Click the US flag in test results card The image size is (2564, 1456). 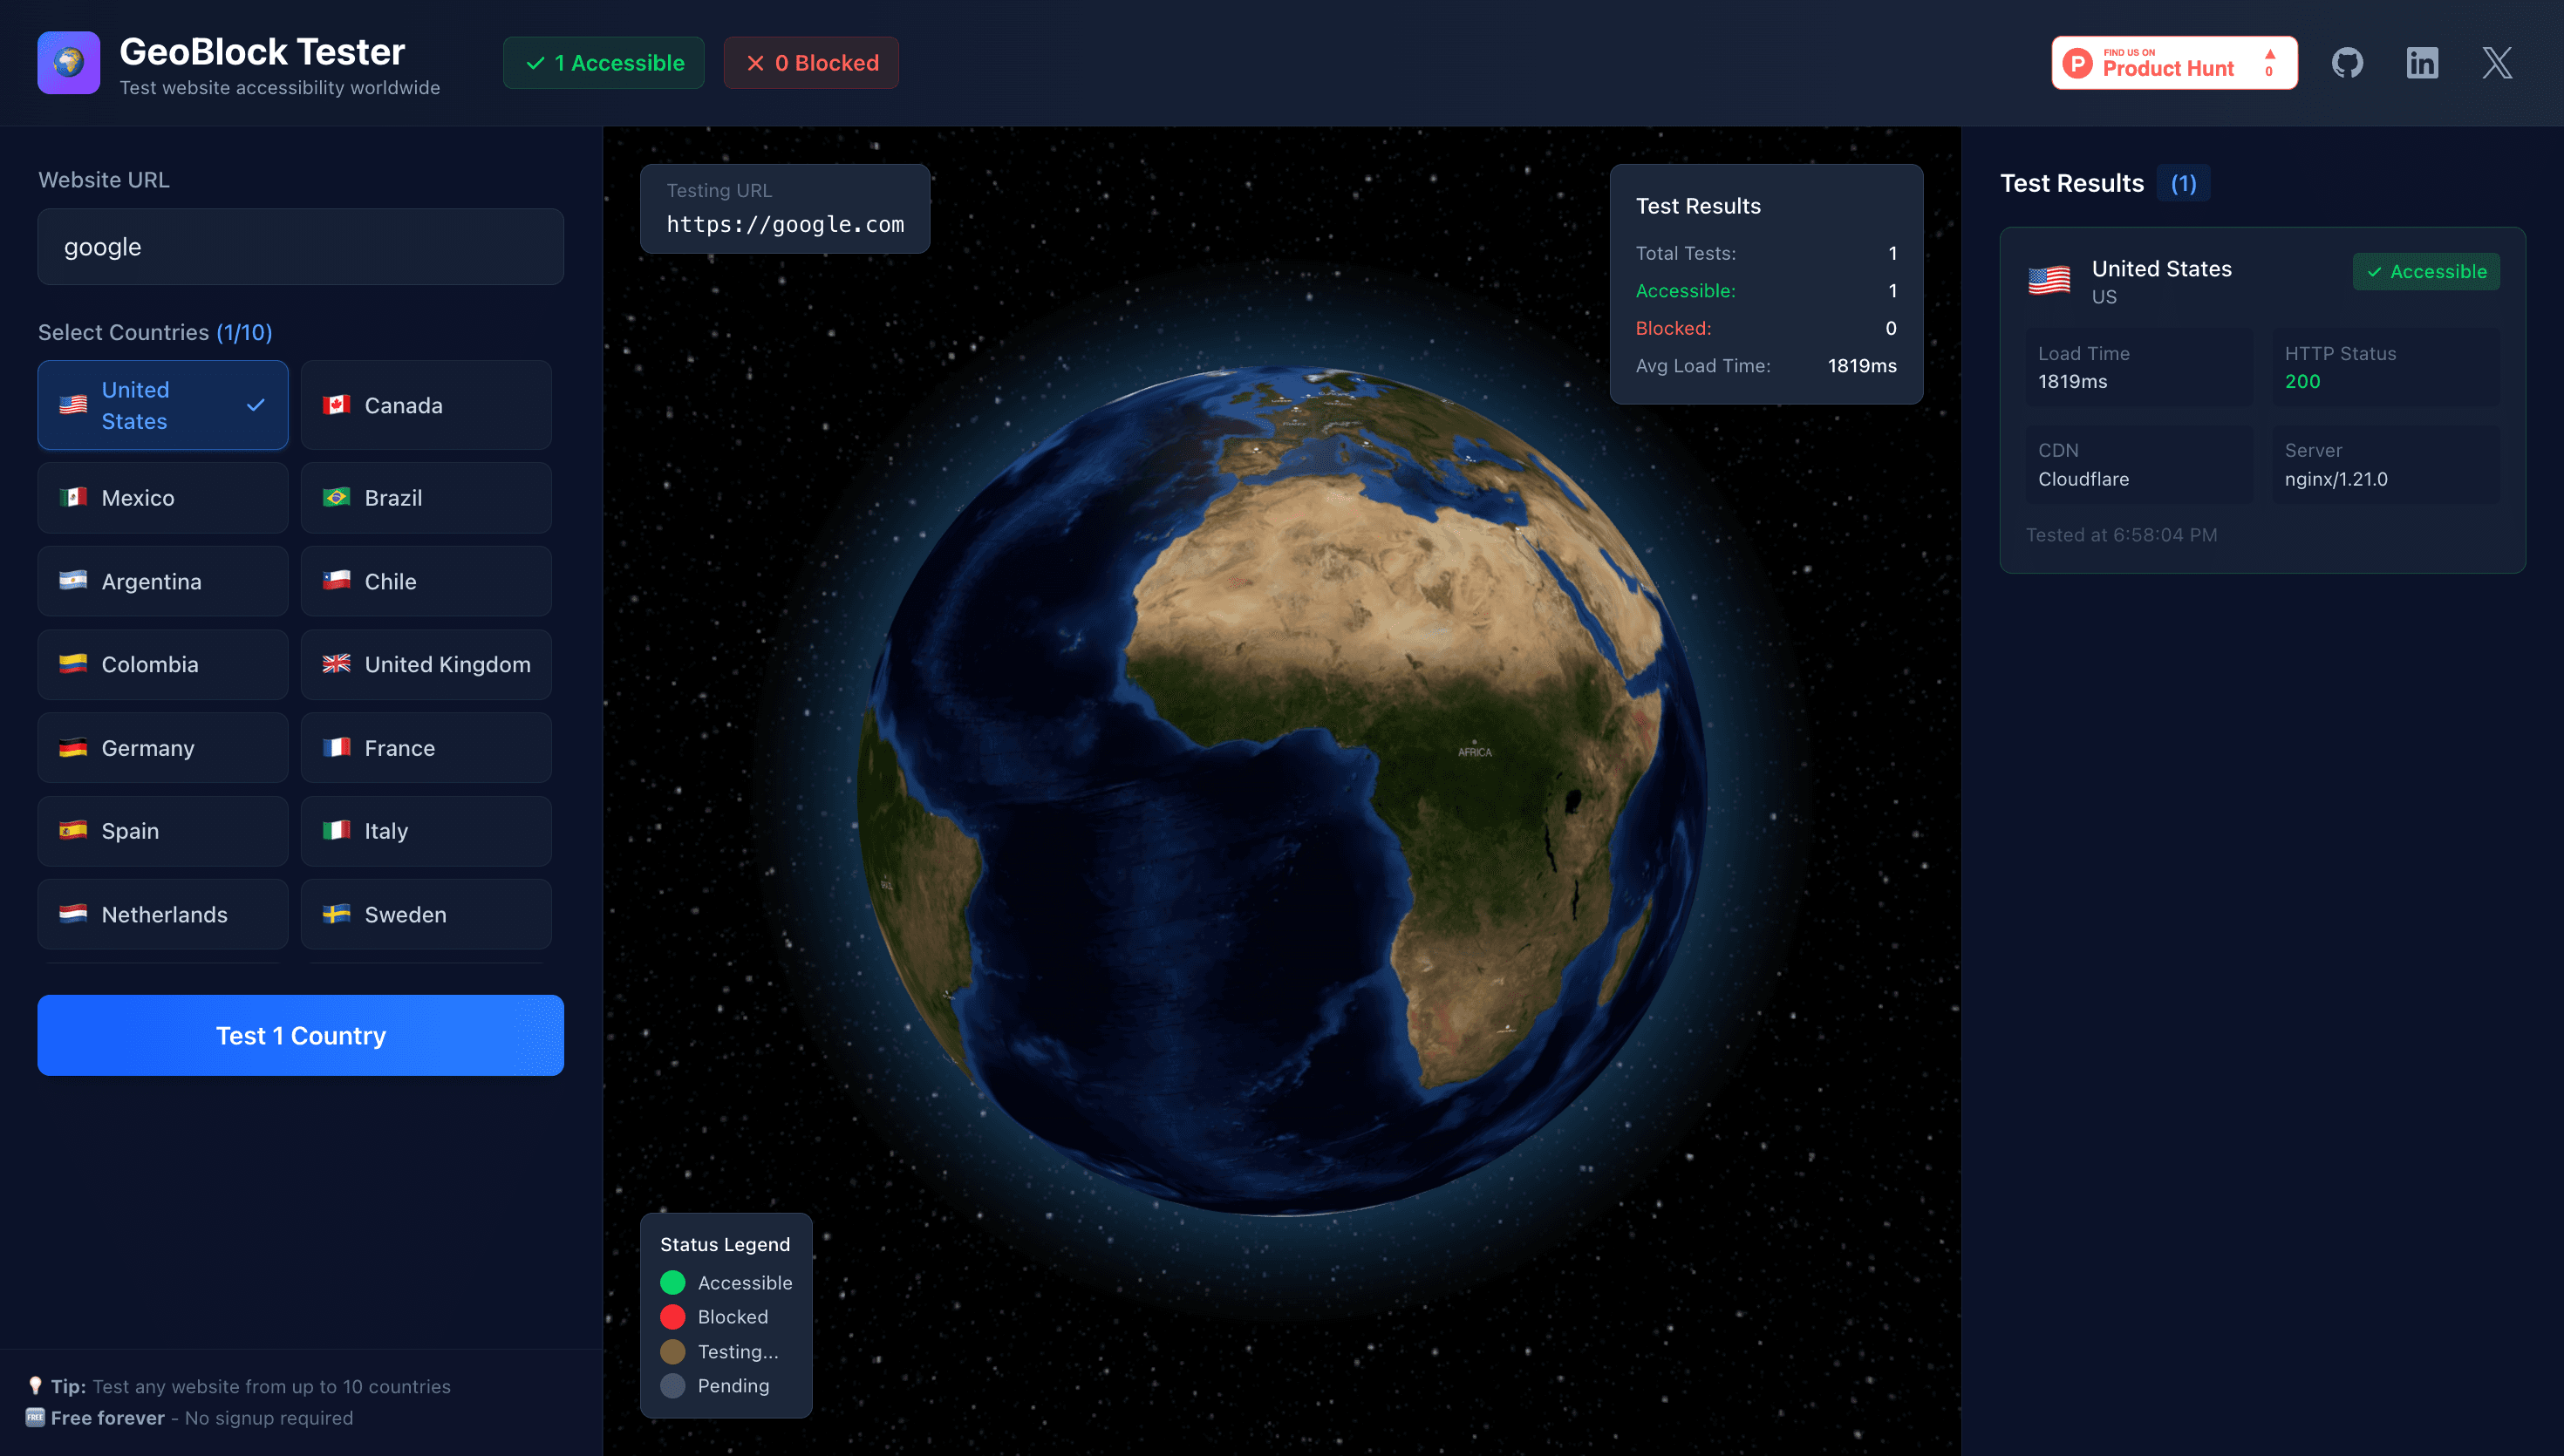tap(2050, 281)
